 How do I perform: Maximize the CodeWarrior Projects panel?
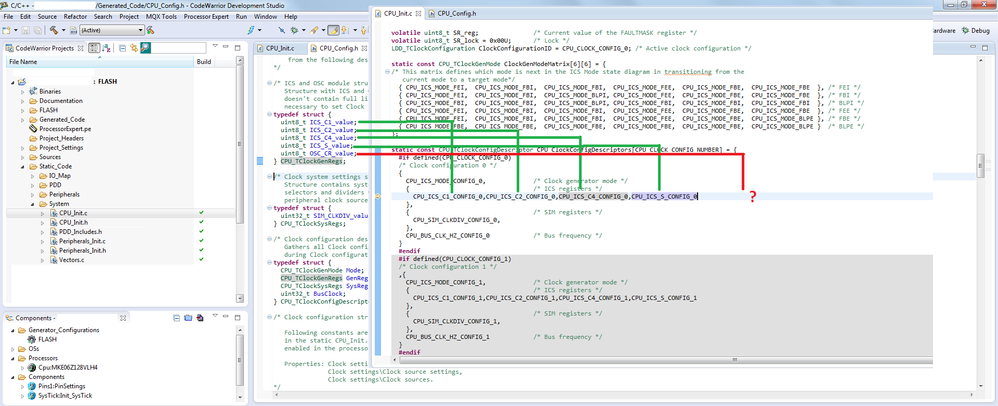pos(237,48)
